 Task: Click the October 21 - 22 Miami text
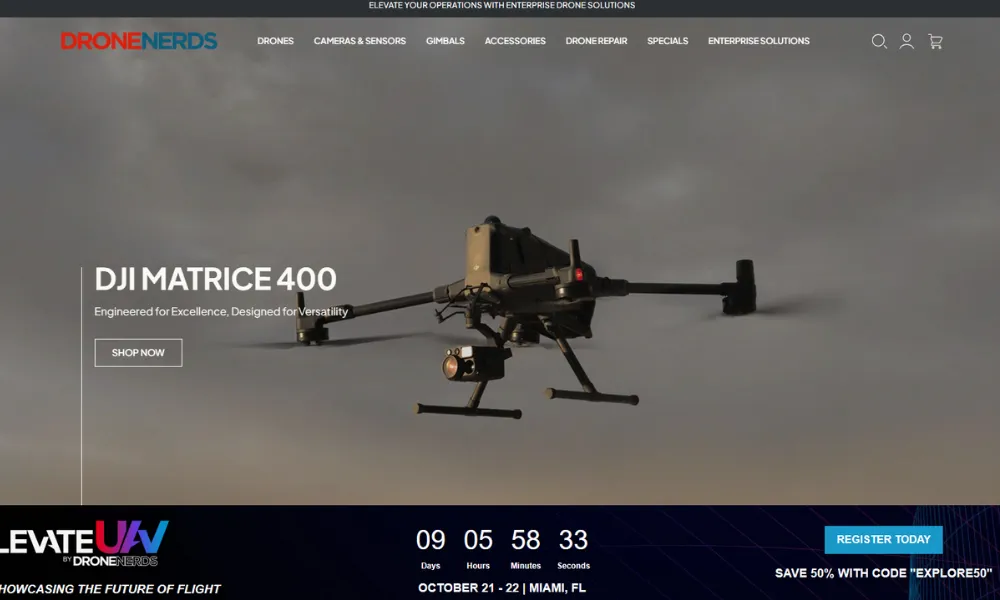pyautogui.click(x=502, y=587)
